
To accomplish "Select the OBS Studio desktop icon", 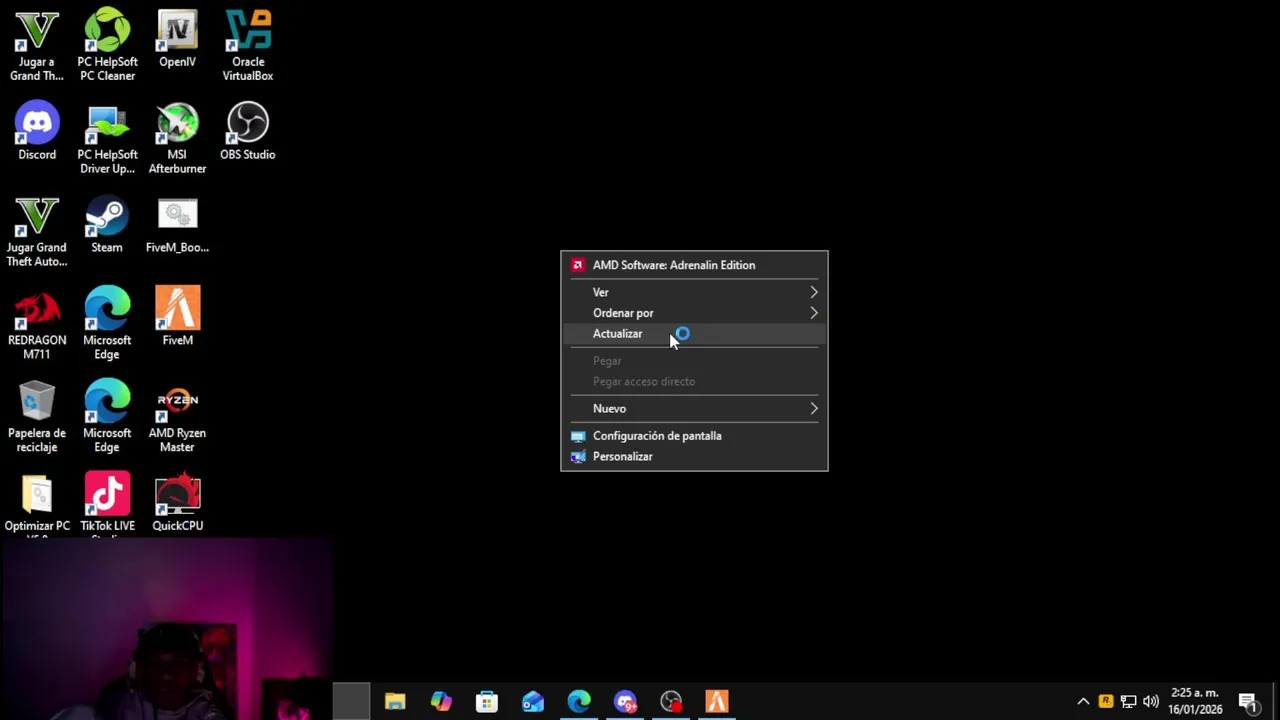I will tap(248, 131).
